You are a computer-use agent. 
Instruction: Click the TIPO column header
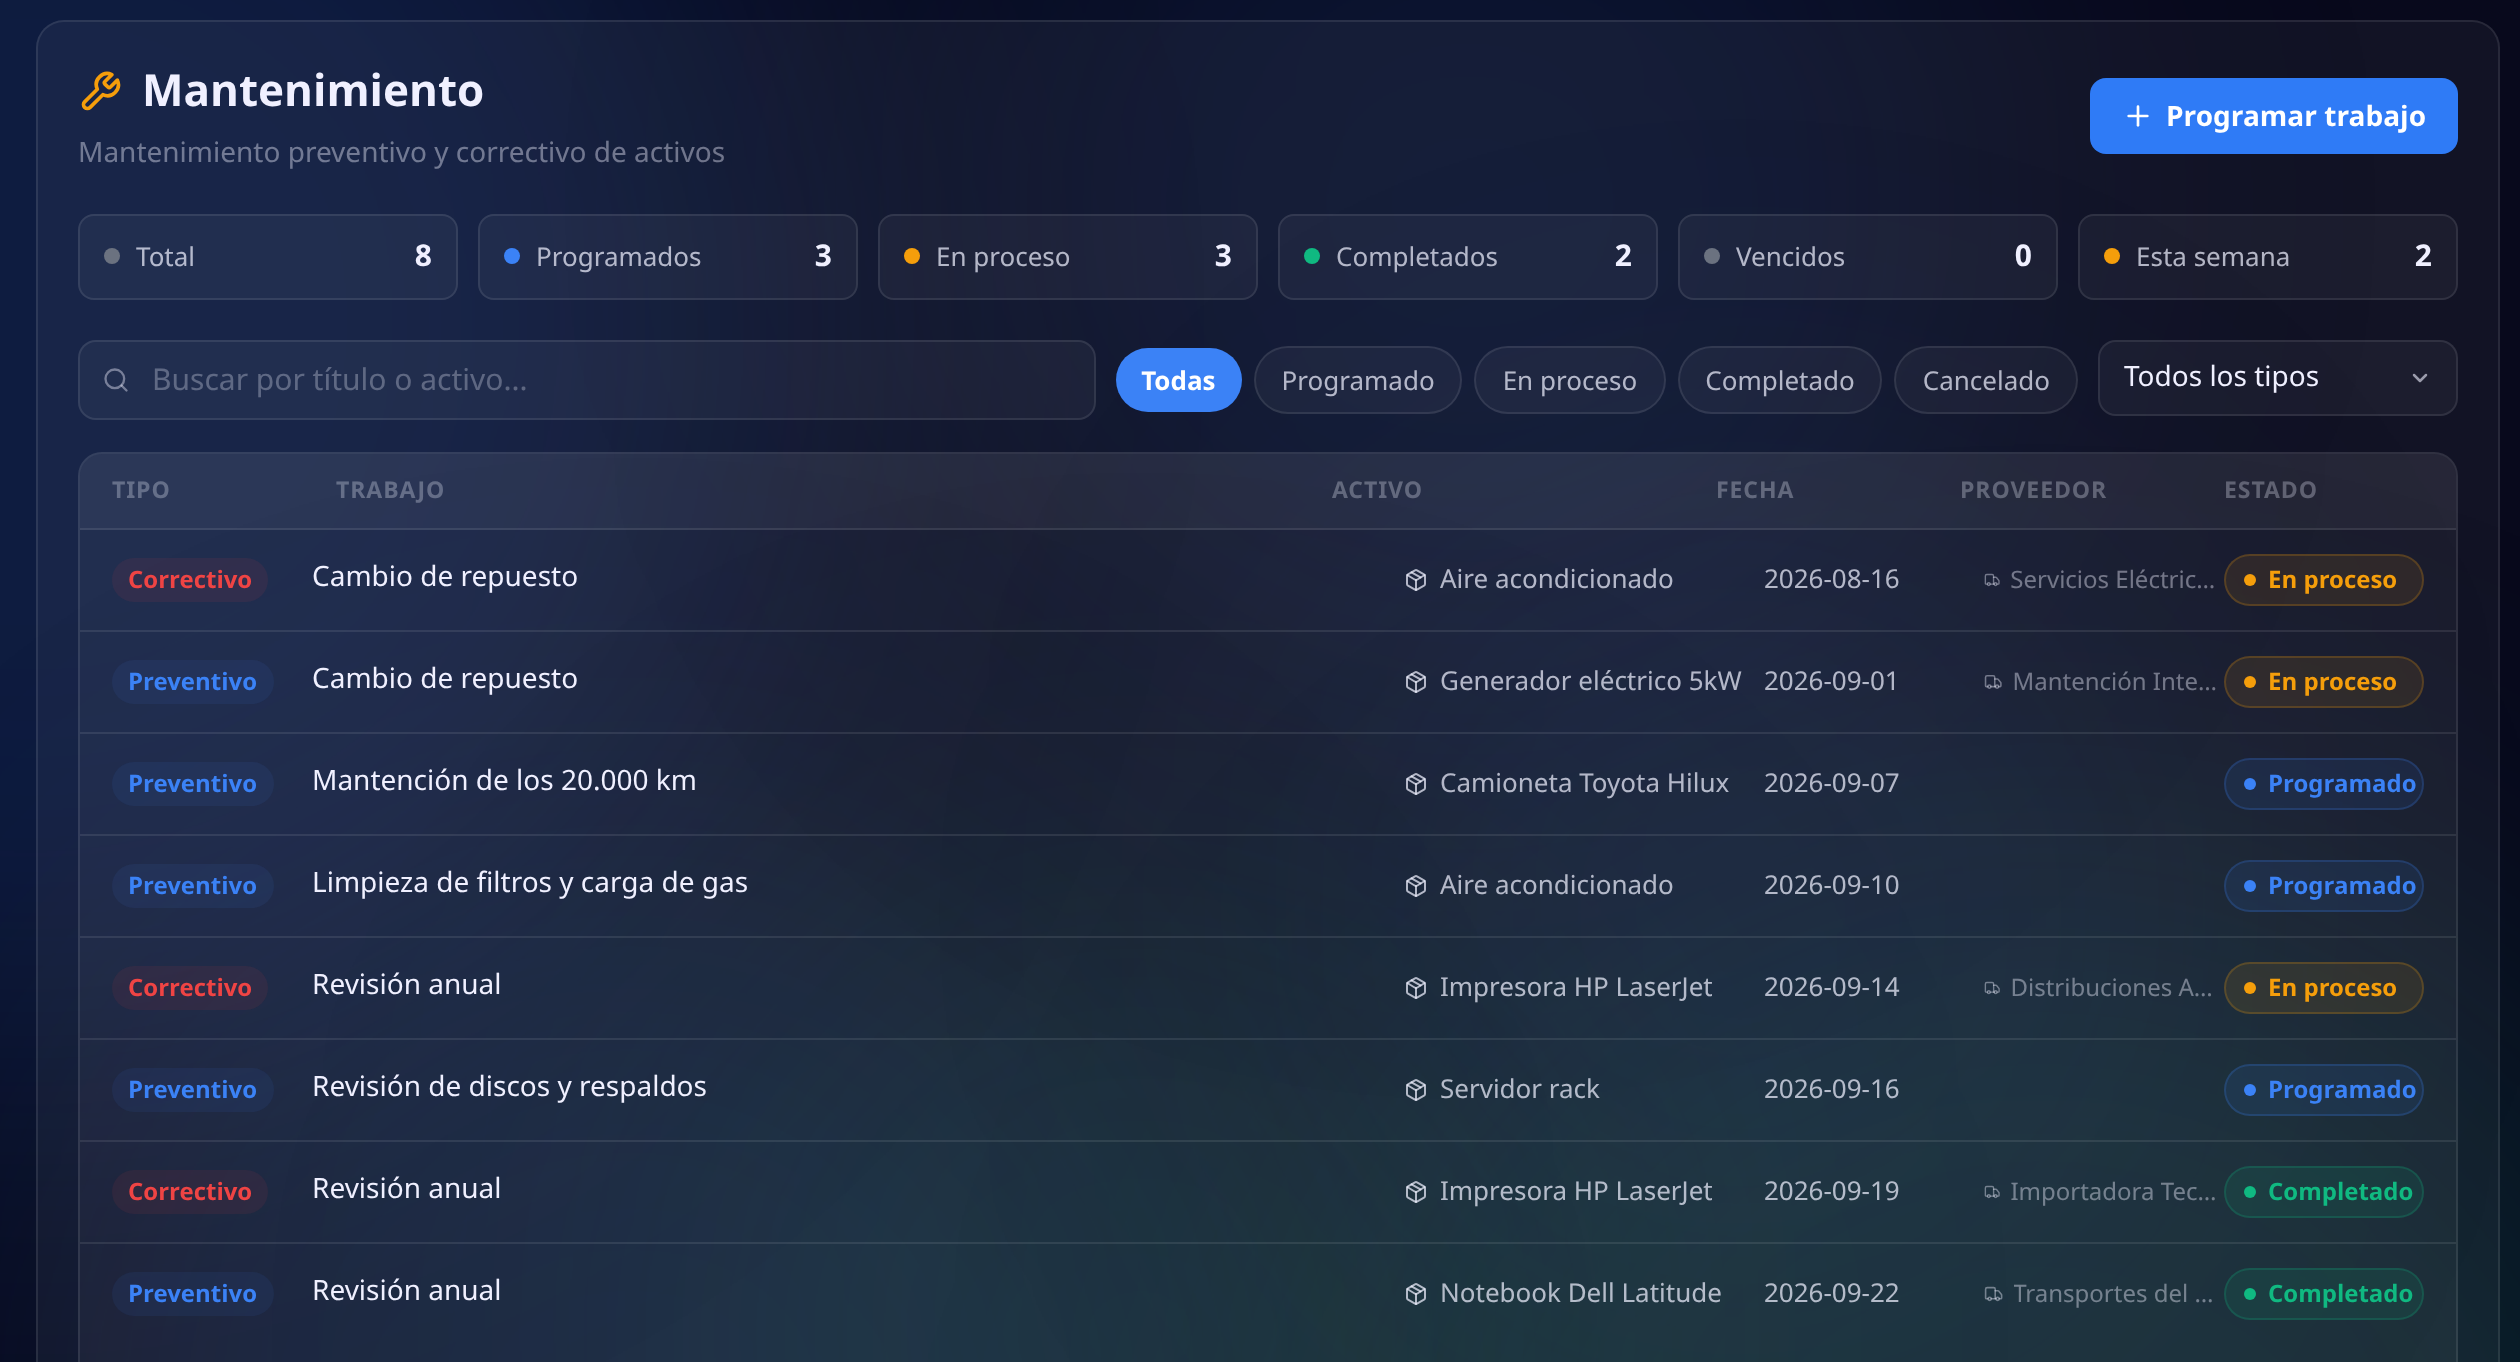click(x=141, y=490)
